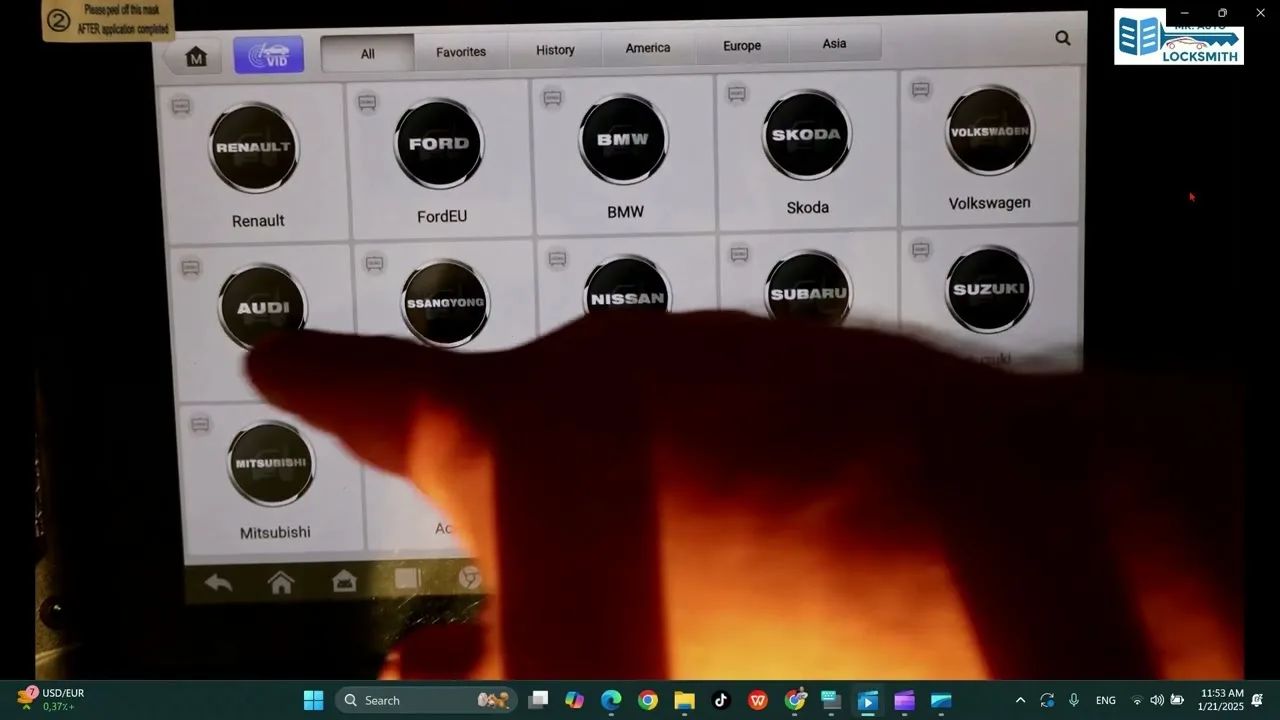
Task: Open the notifications bell in system tray
Action: 1258,700
